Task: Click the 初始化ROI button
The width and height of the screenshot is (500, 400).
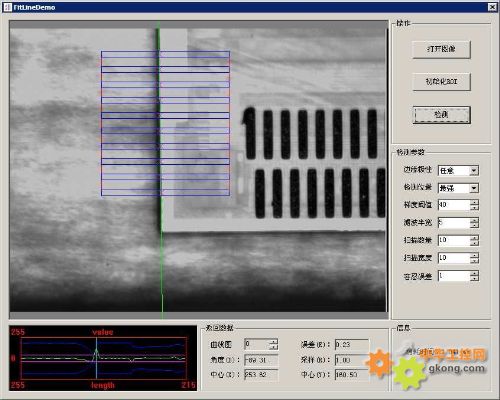Action: [441, 81]
